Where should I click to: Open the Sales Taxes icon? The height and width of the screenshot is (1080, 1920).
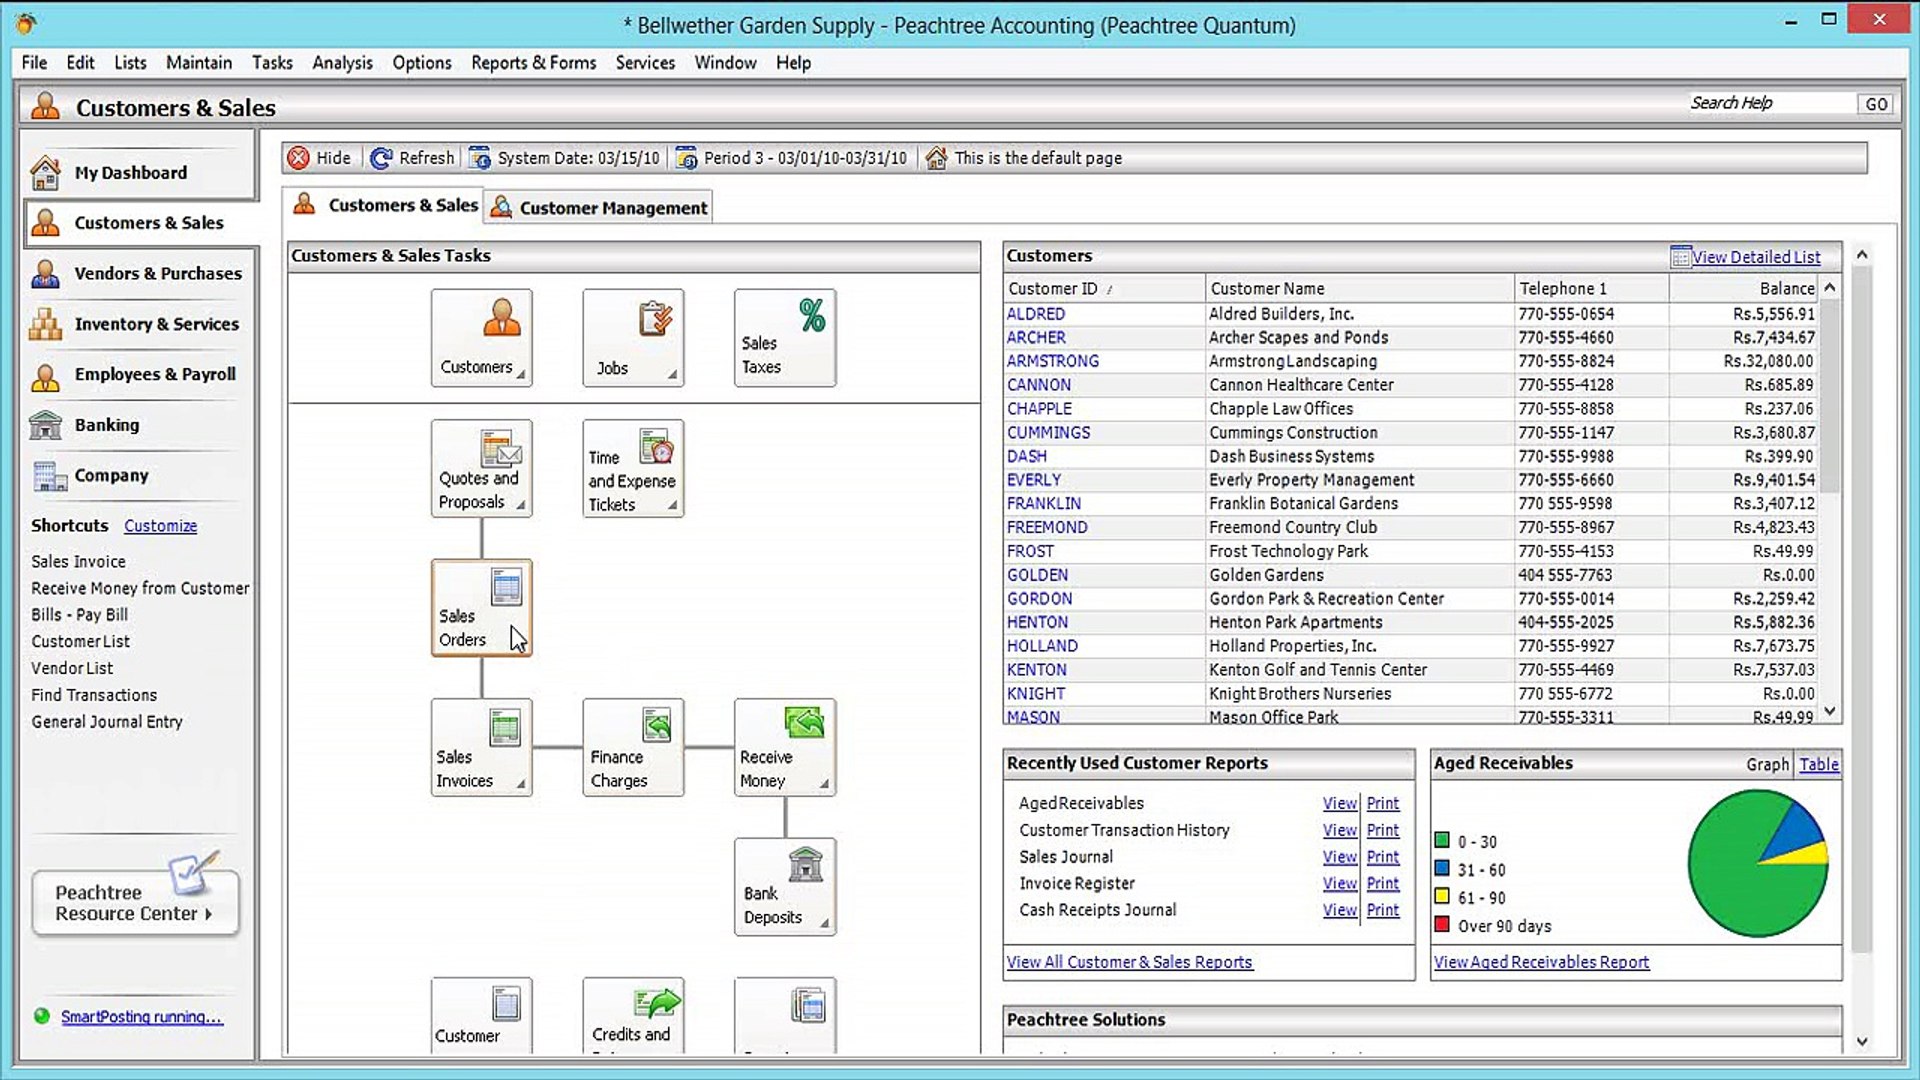[x=785, y=338]
